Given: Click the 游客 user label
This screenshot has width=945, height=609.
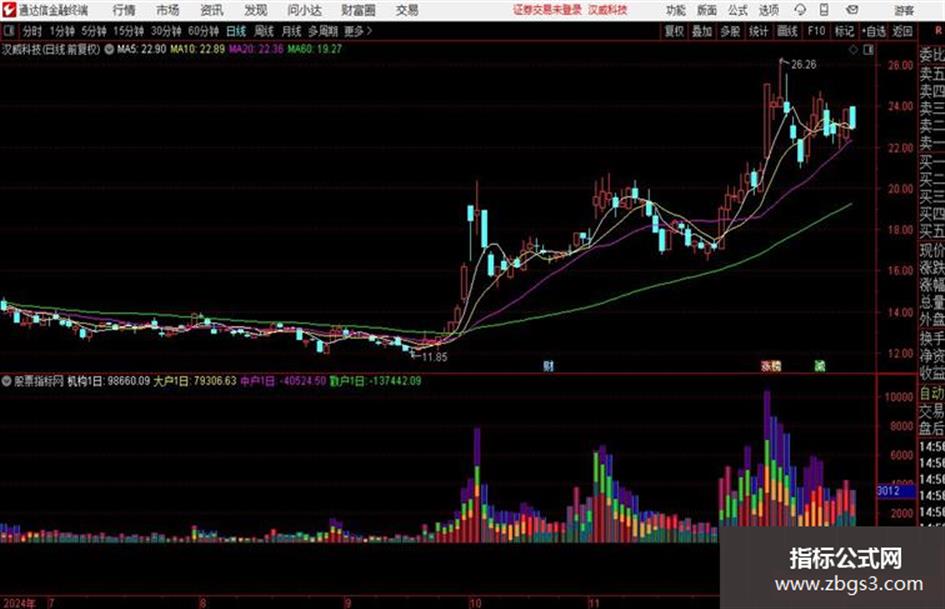Looking at the screenshot, I should 904,10.
